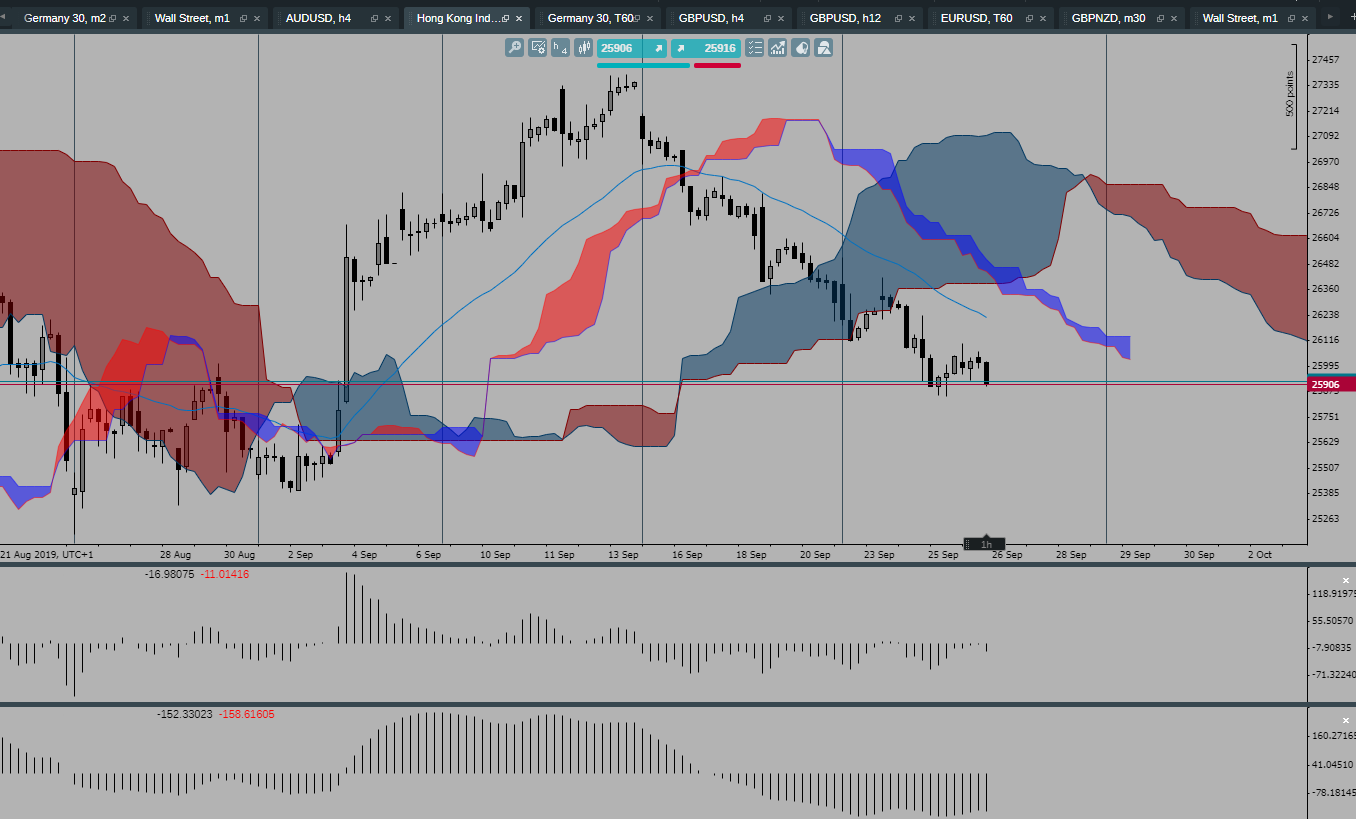
Task: Click the 25263 price axis value
Action: 1328,518
